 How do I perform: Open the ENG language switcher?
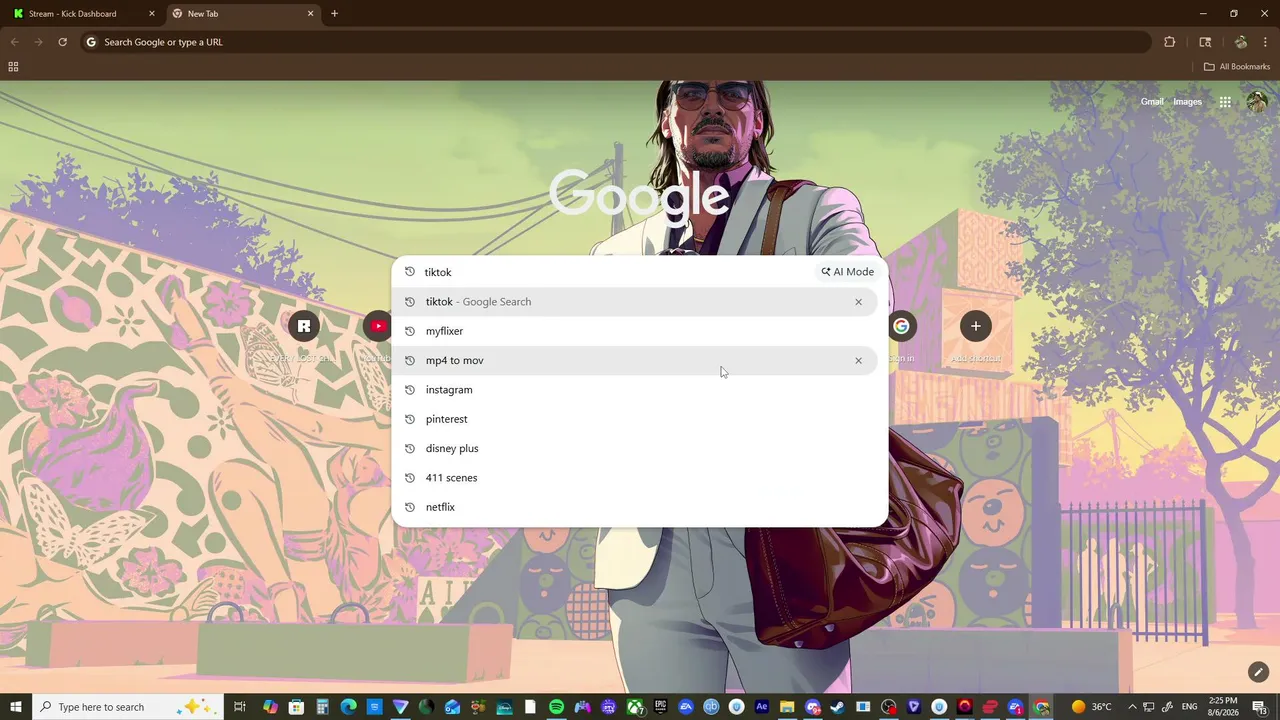[1190, 707]
